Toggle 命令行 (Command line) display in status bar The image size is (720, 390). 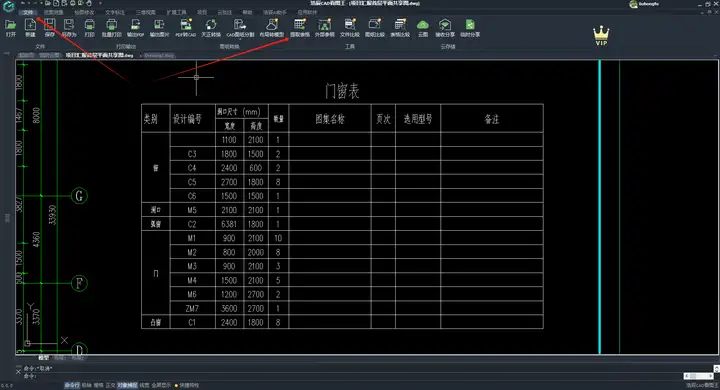[72, 385]
